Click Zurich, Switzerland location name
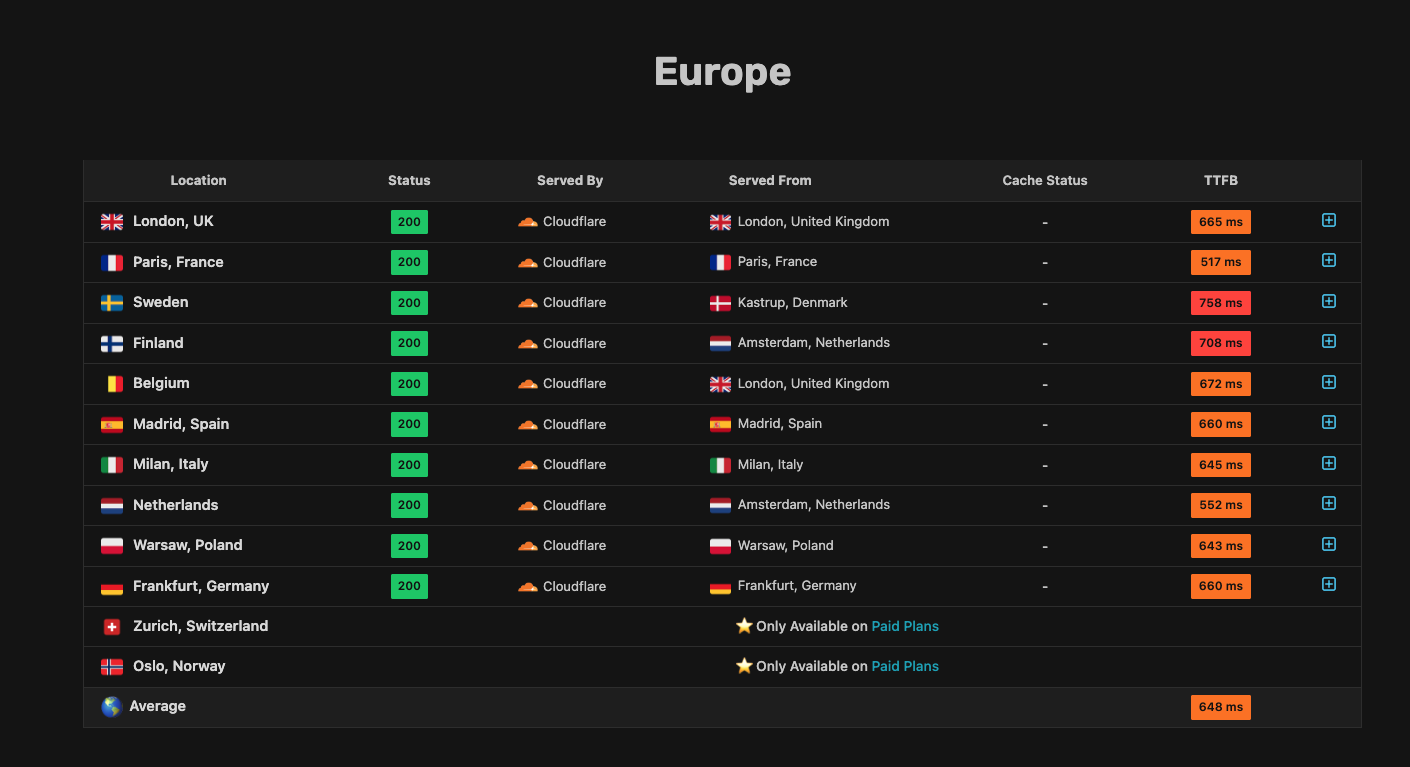 [200, 626]
